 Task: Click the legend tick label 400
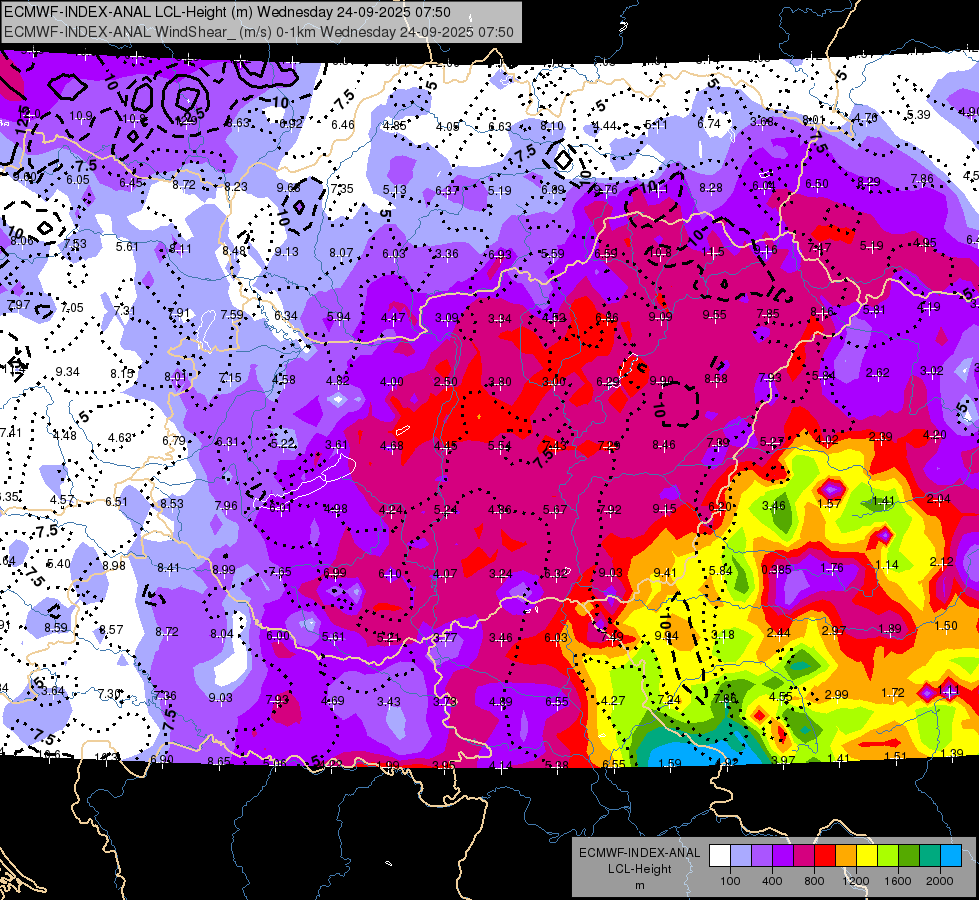pyautogui.click(x=772, y=881)
